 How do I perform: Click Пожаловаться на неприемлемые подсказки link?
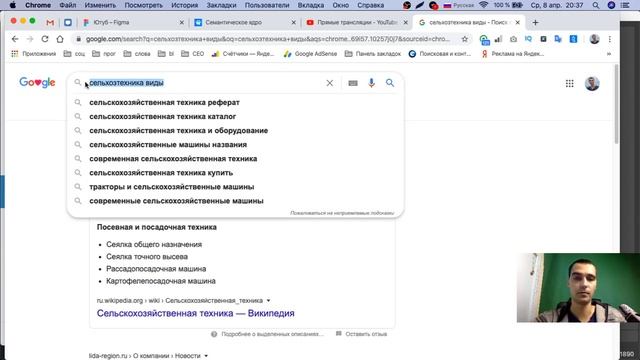click(342, 213)
